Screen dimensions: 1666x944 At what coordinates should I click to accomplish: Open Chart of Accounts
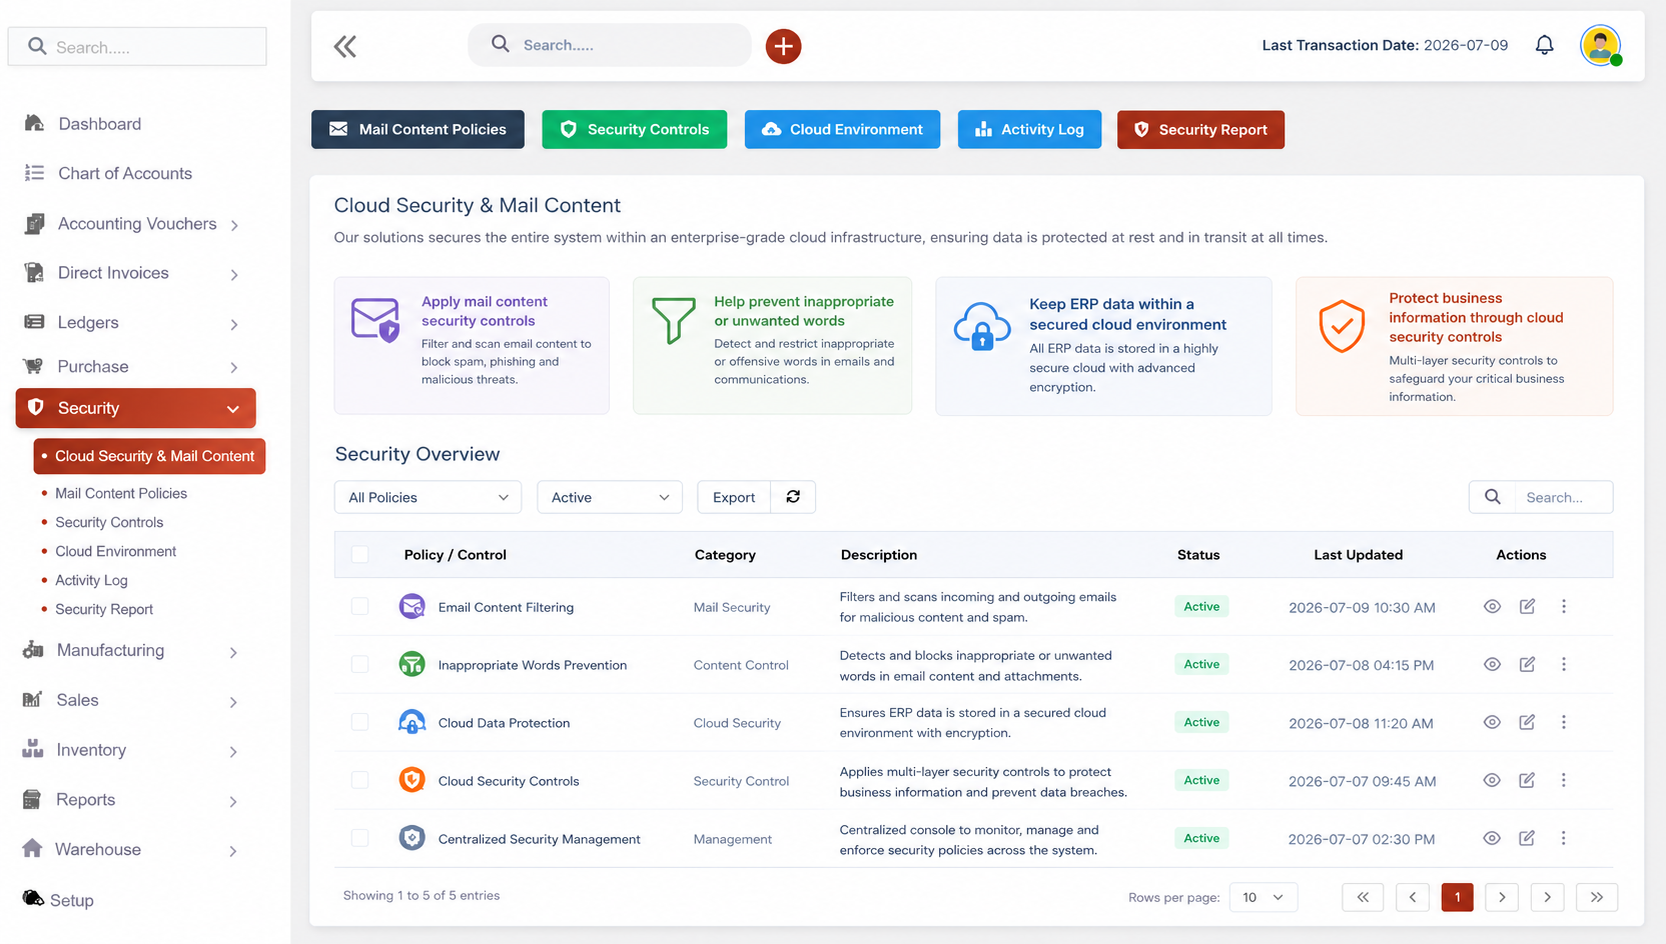click(x=108, y=173)
